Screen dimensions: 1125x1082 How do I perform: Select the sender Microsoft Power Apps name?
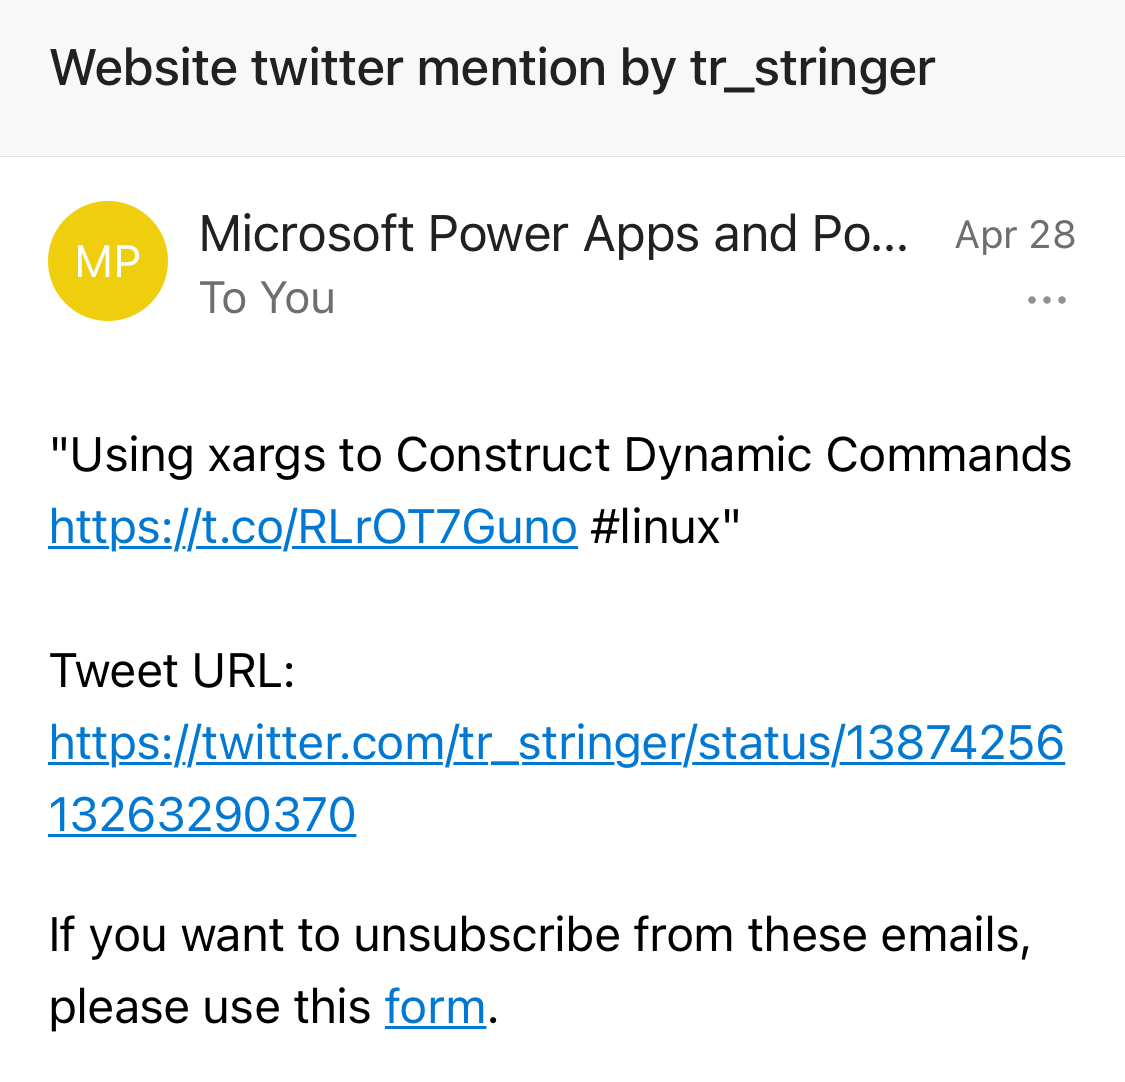(553, 233)
